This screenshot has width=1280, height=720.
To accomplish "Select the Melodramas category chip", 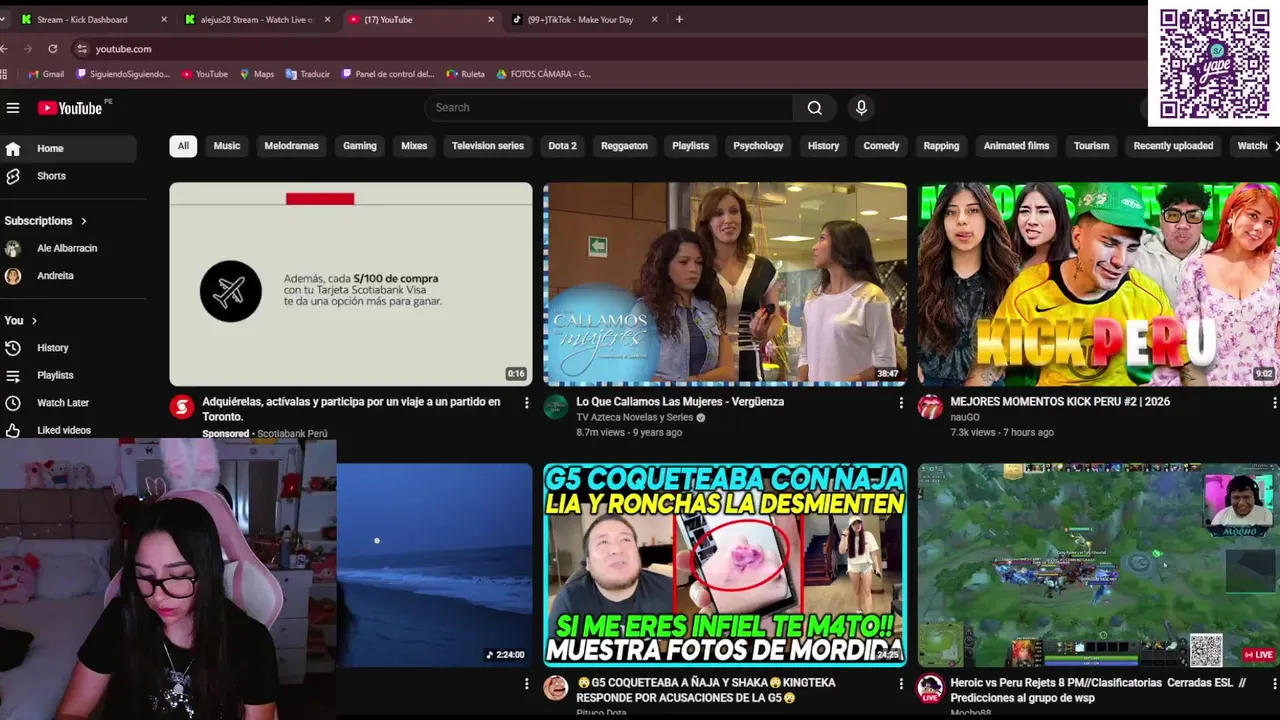I will 291,146.
